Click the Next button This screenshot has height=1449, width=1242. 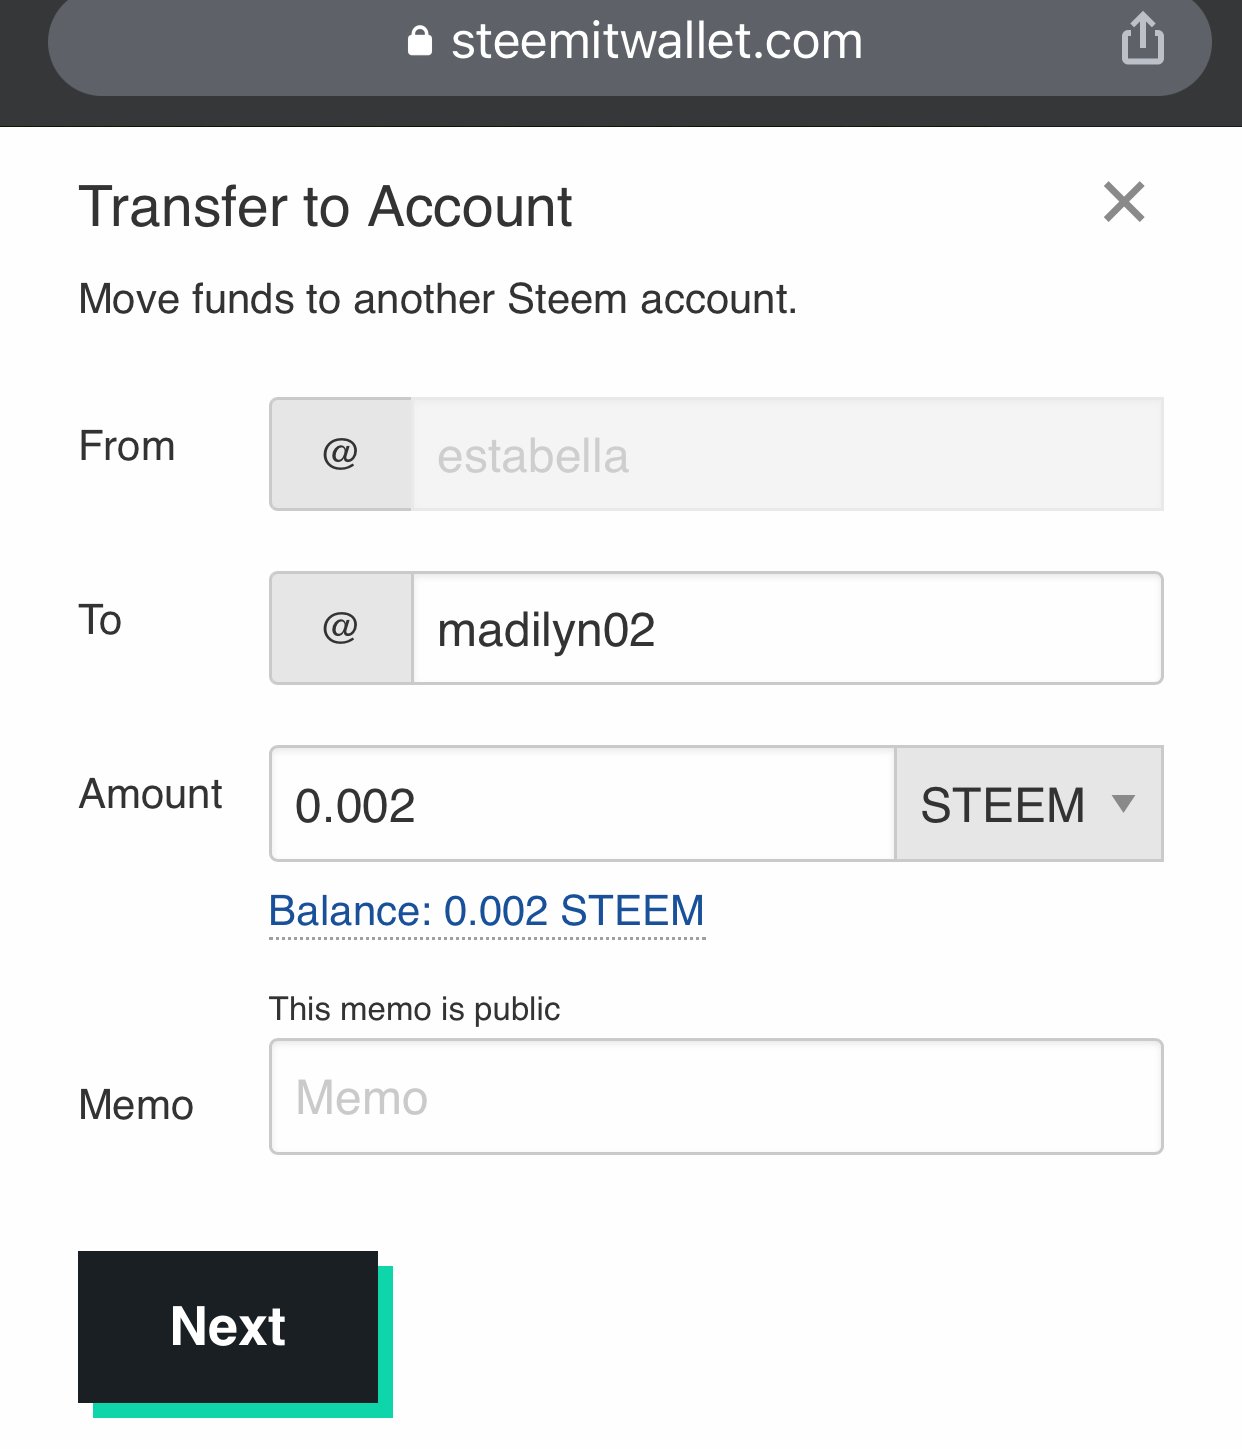(x=228, y=1327)
